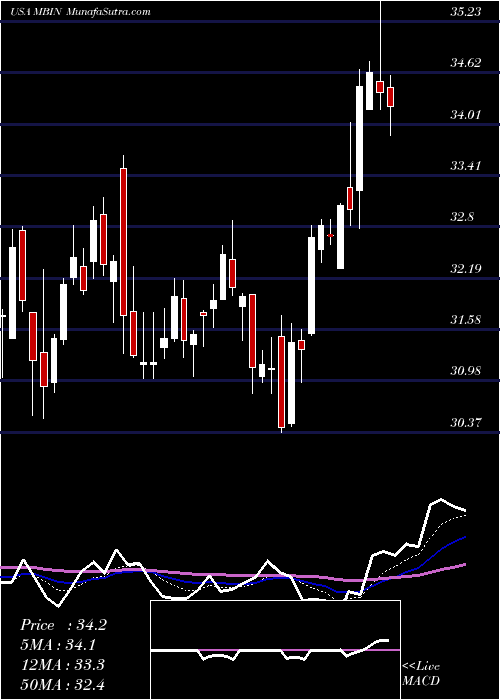The height and width of the screenshot is (700, 500).
Task: Click the 35.23 price axis label
Action: 466,12
